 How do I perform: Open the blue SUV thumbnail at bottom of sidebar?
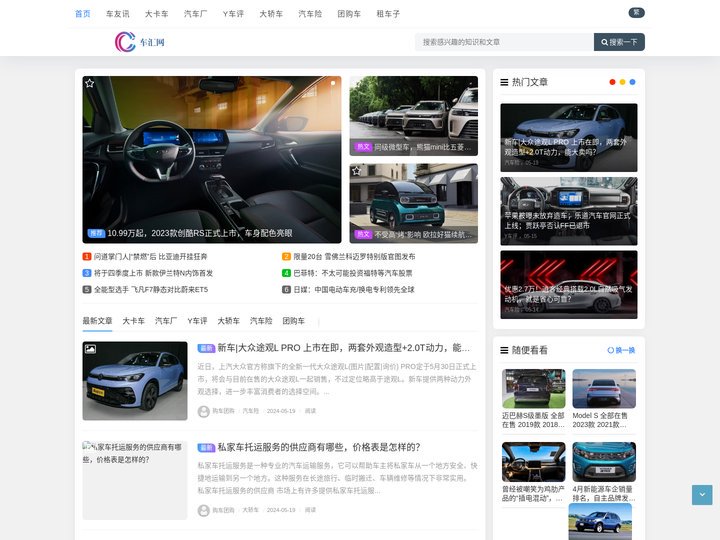pos(600,522)
